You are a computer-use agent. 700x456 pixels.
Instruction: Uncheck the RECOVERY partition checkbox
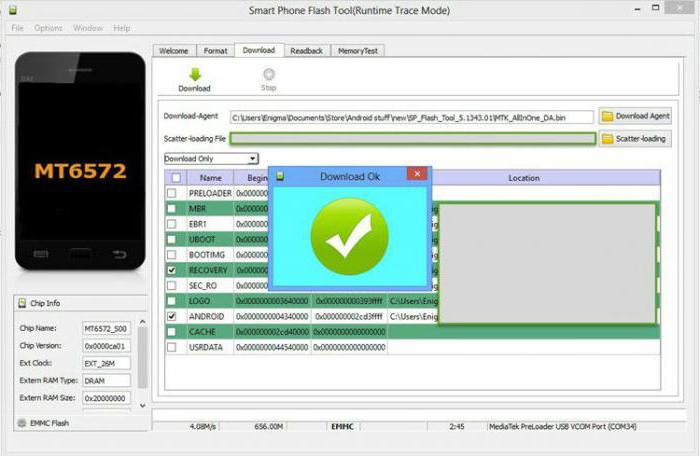[172, 270]
